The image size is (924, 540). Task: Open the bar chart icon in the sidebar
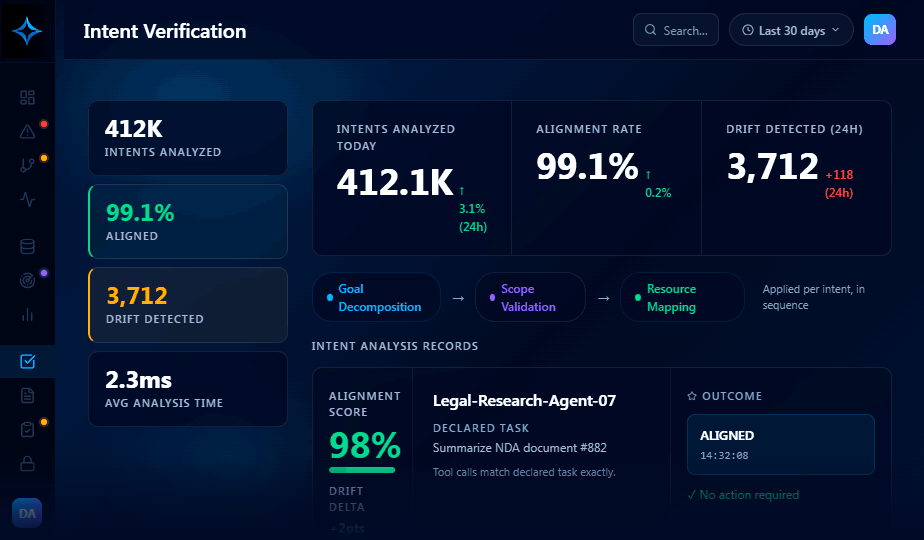click(27, 315)
